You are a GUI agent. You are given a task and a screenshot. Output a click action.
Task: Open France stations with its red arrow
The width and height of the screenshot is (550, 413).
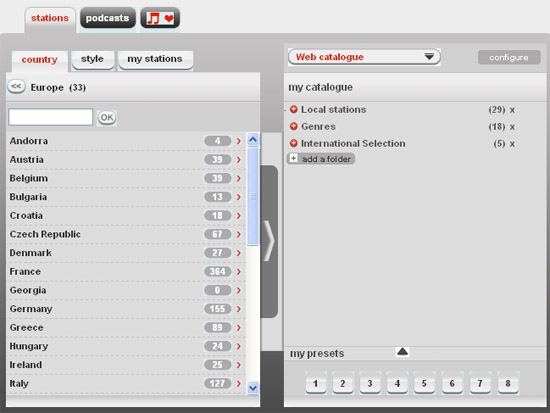[x=239, y=272]
